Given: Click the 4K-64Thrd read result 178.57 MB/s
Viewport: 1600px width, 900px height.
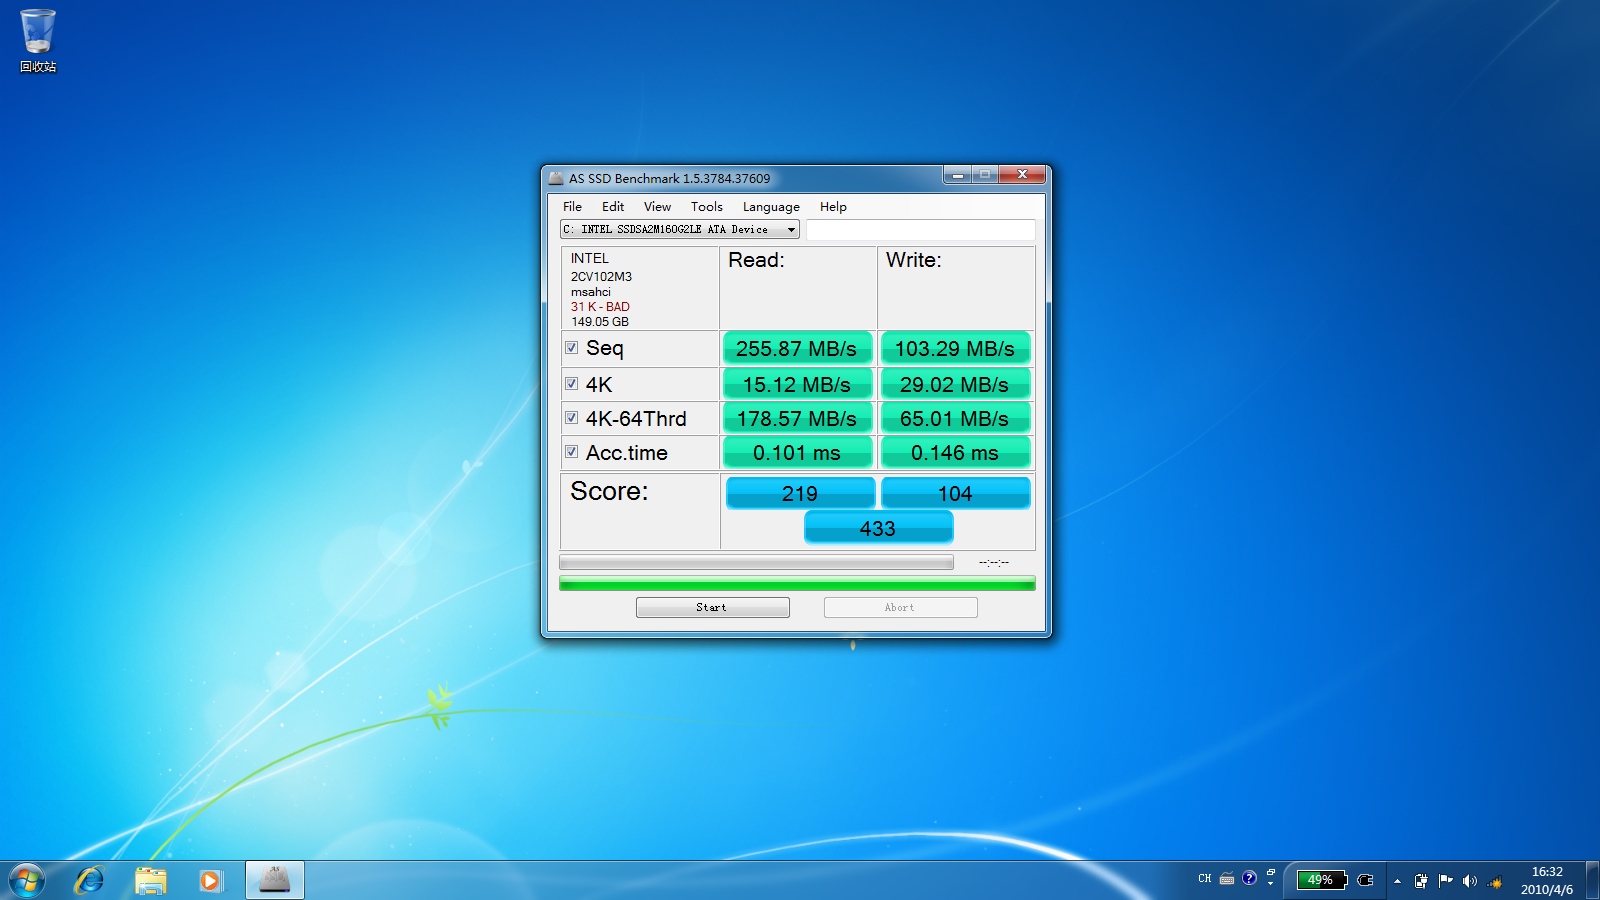Looking at the screenshot, I should (797, 418).
